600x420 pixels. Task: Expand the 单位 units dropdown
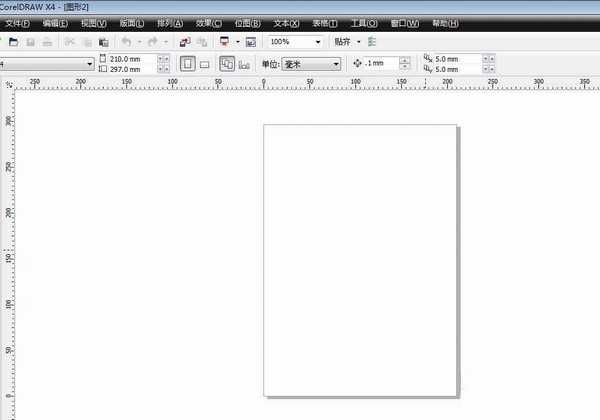point(334,64)
